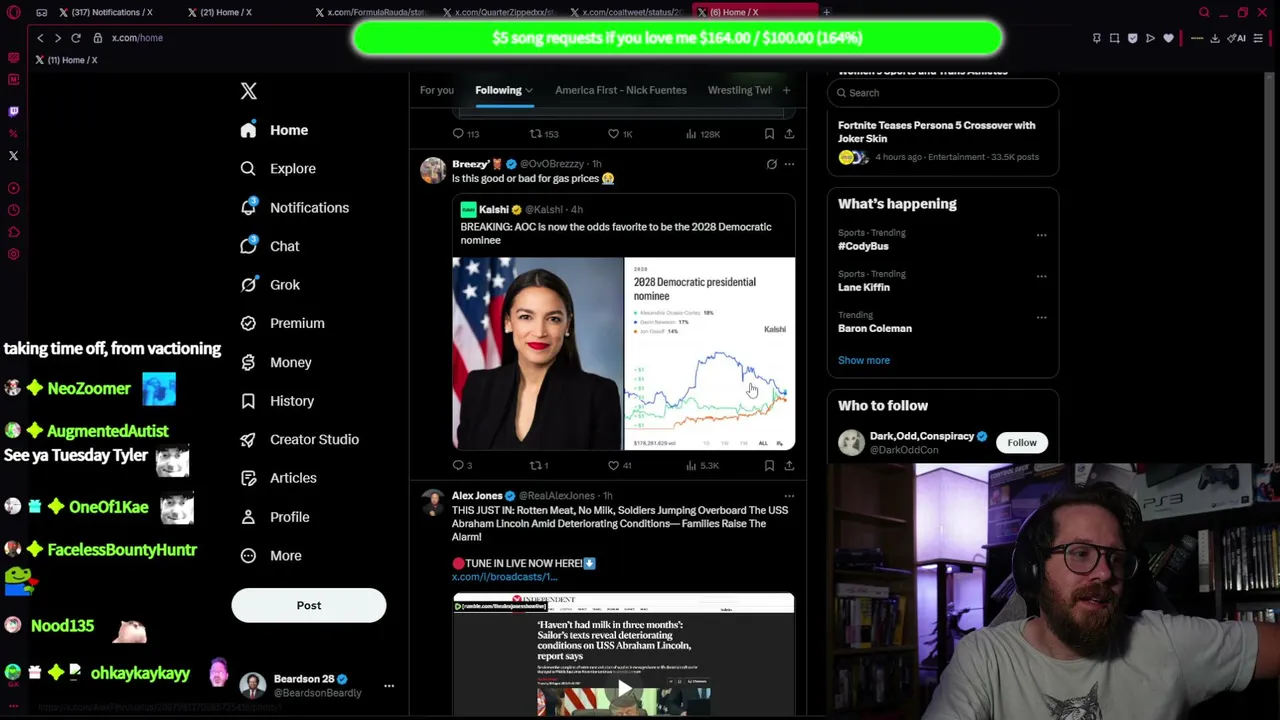Open more options for Baron Coleman trend
The width and height of the screenshot is (1280, 720).
[x=1041, y=317]
